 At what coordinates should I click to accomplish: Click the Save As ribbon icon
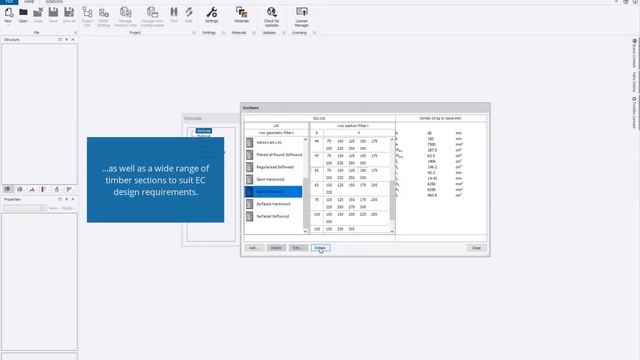(69, 13)
